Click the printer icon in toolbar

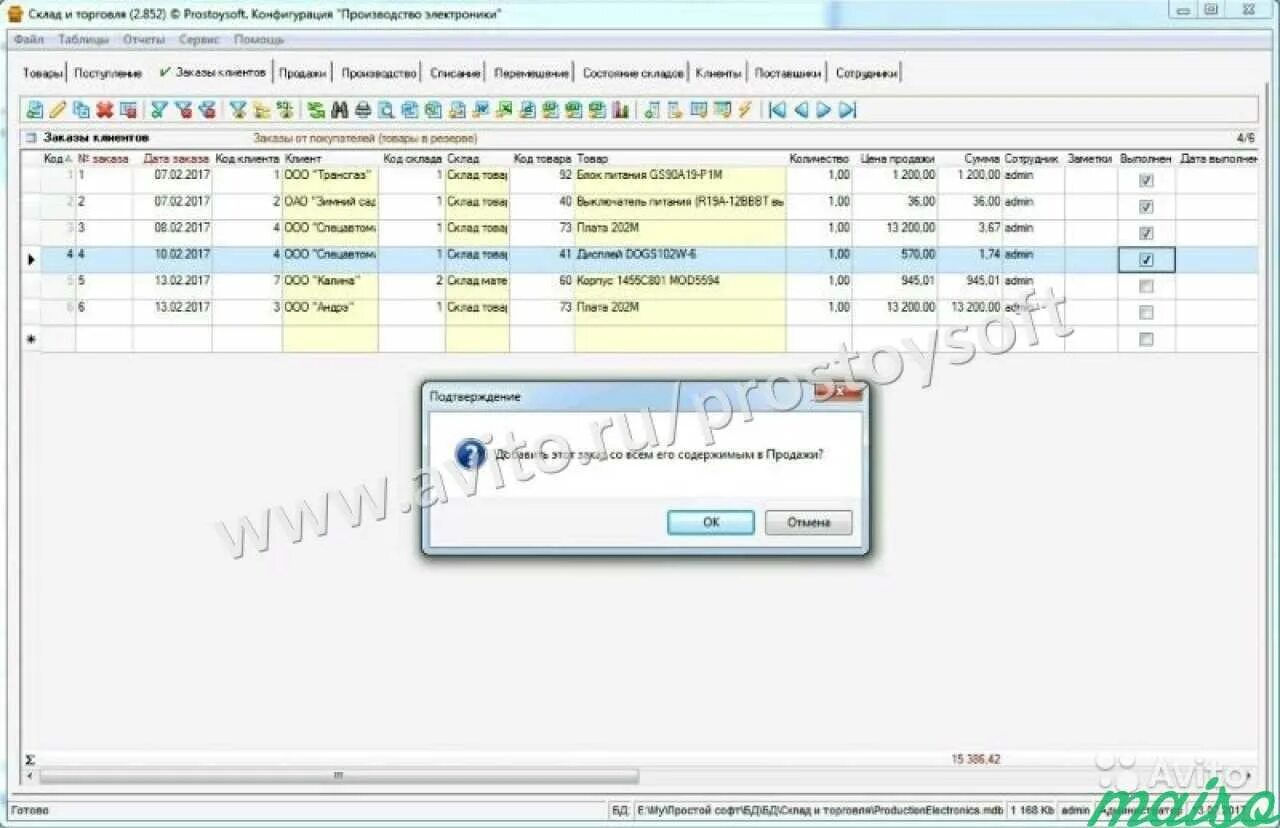tap(362, 110)
